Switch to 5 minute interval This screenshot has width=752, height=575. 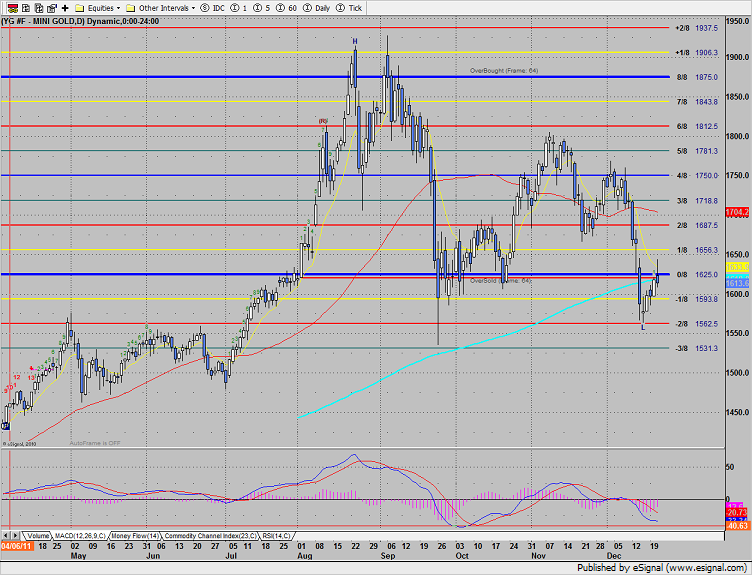tap(261, 8)
